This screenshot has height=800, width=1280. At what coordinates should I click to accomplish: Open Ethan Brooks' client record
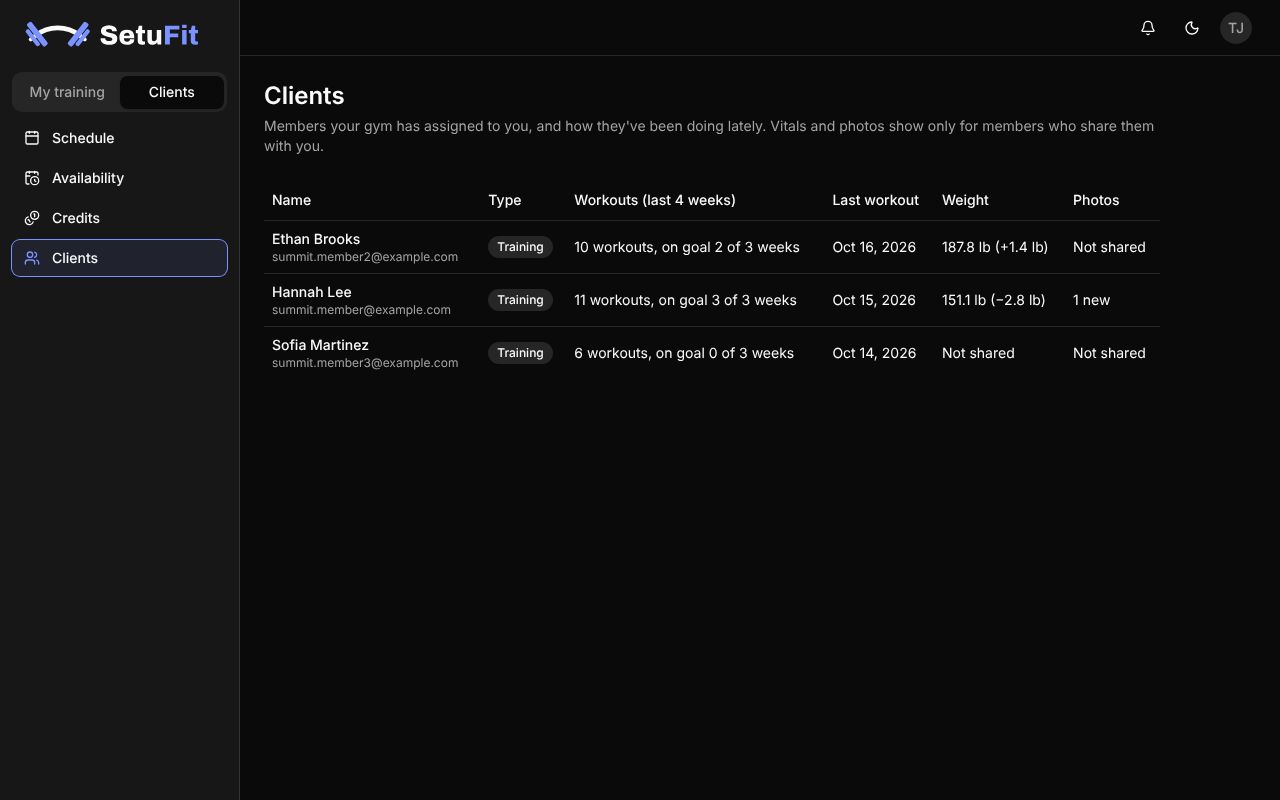(x=316, y=239)
